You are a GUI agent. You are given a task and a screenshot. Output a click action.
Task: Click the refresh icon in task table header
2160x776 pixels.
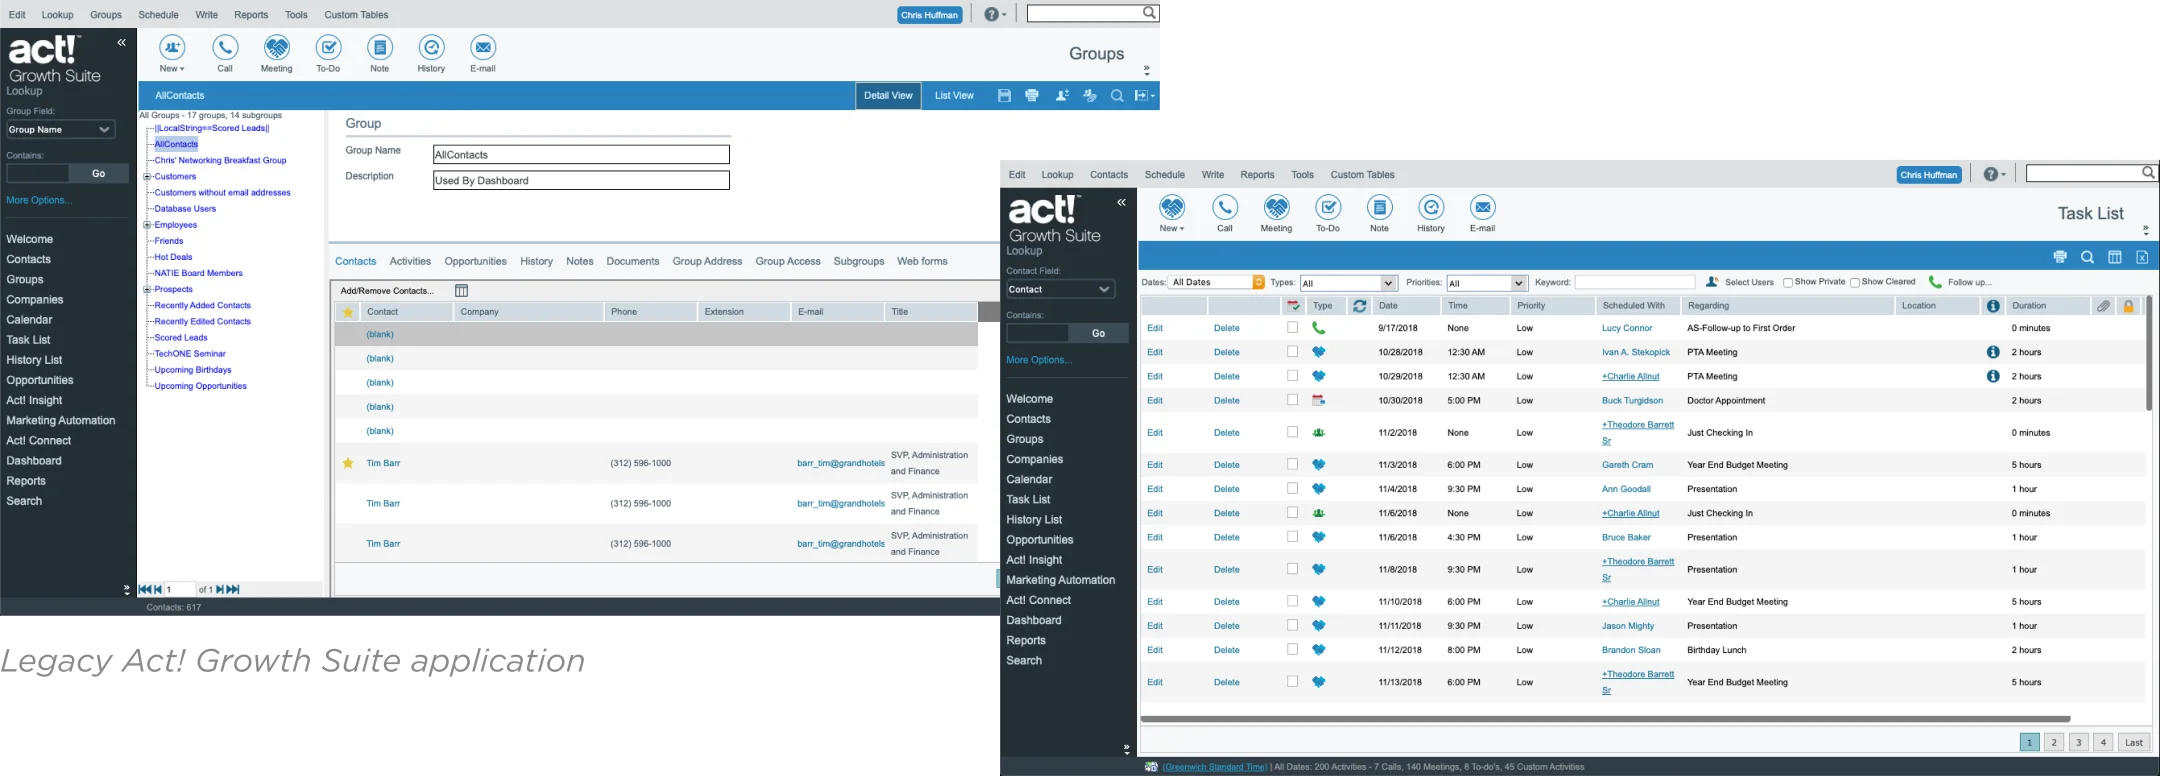click(x=1359, y=306)
